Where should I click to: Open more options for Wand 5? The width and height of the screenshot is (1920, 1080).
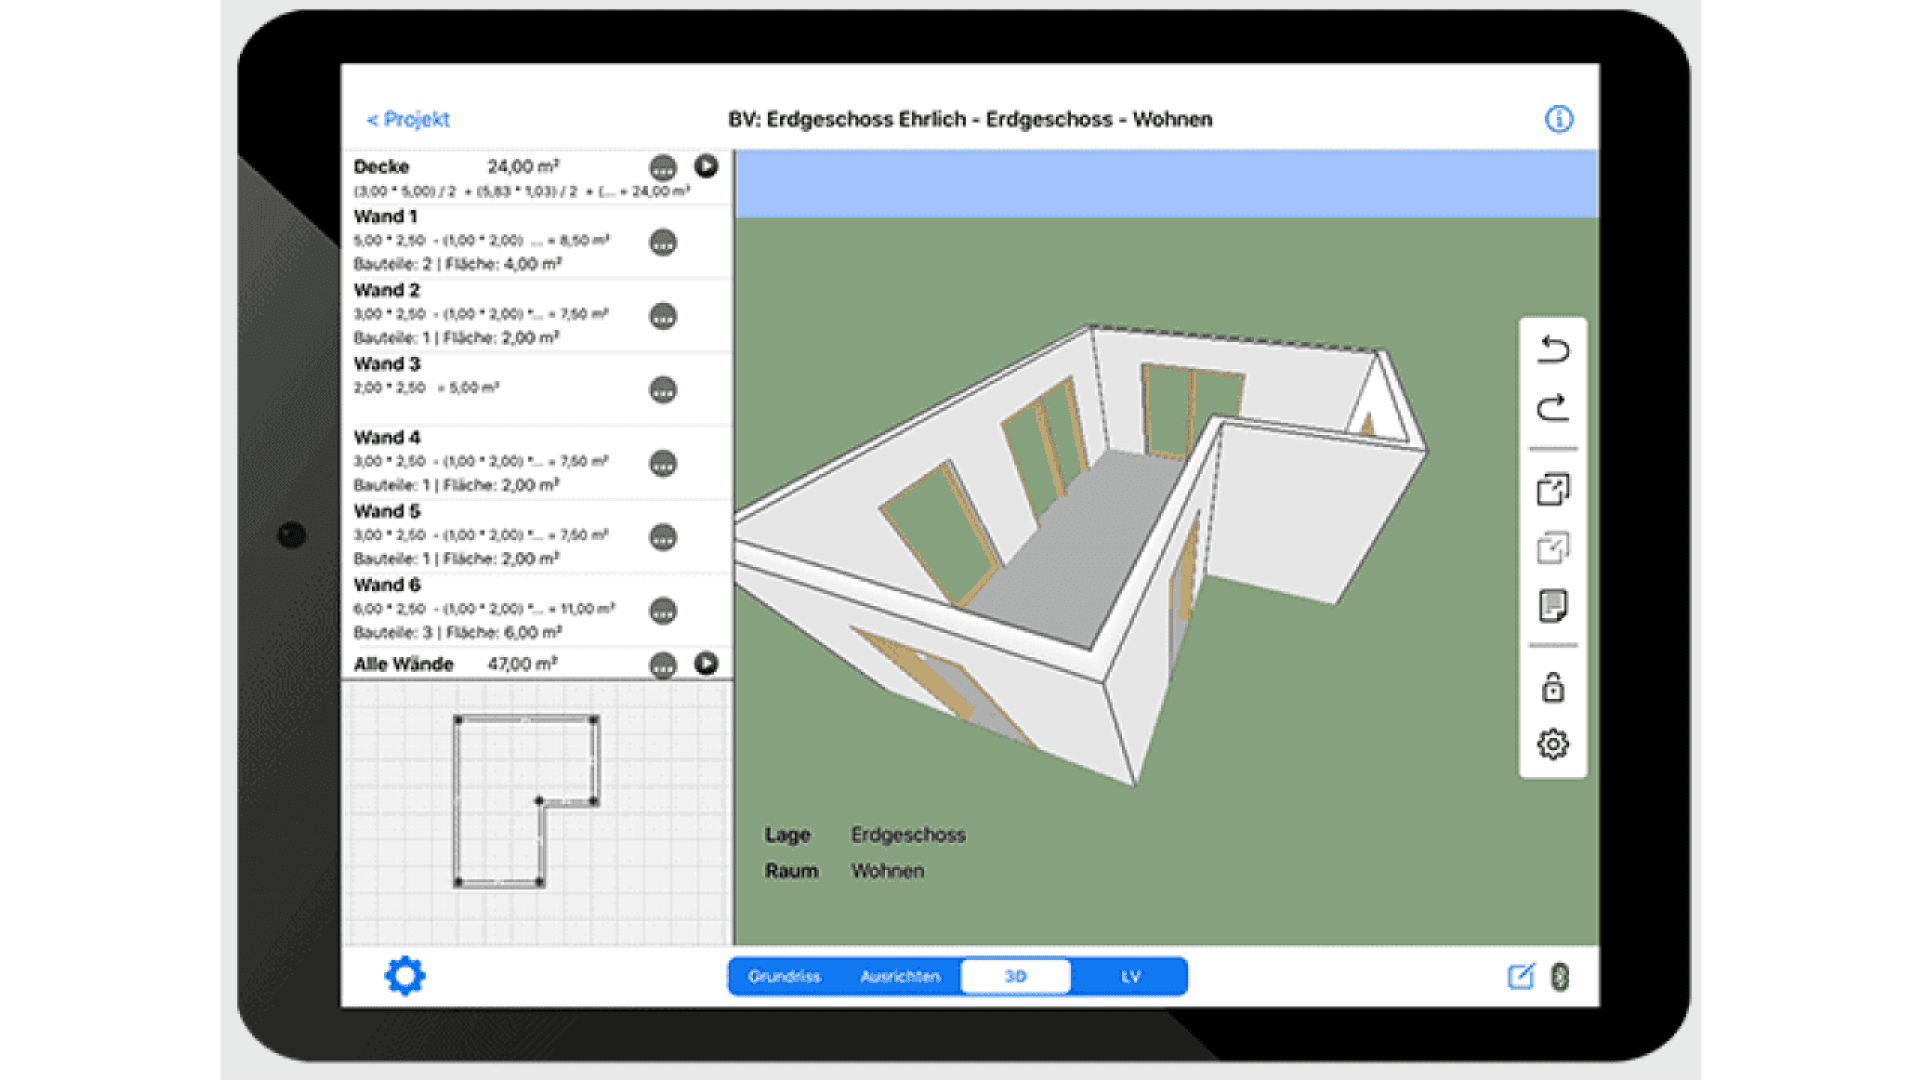(x=663, y=538)
